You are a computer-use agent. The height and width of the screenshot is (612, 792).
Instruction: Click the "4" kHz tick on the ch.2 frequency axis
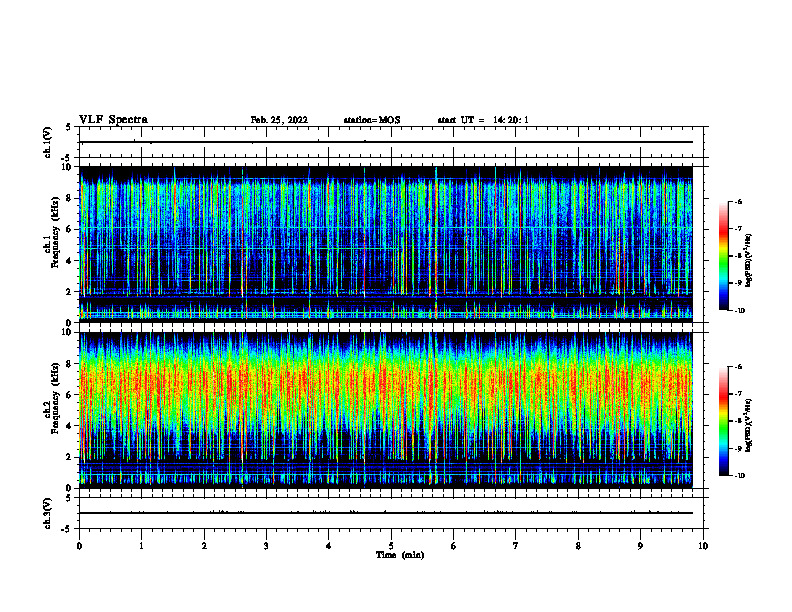[x=69, y=426]
